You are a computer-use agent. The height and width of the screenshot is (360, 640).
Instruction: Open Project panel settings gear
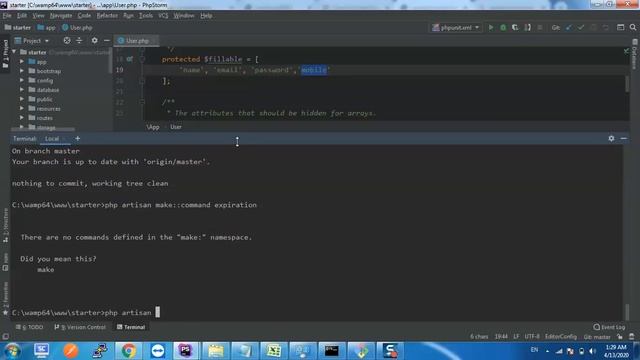tap(94, 40)
